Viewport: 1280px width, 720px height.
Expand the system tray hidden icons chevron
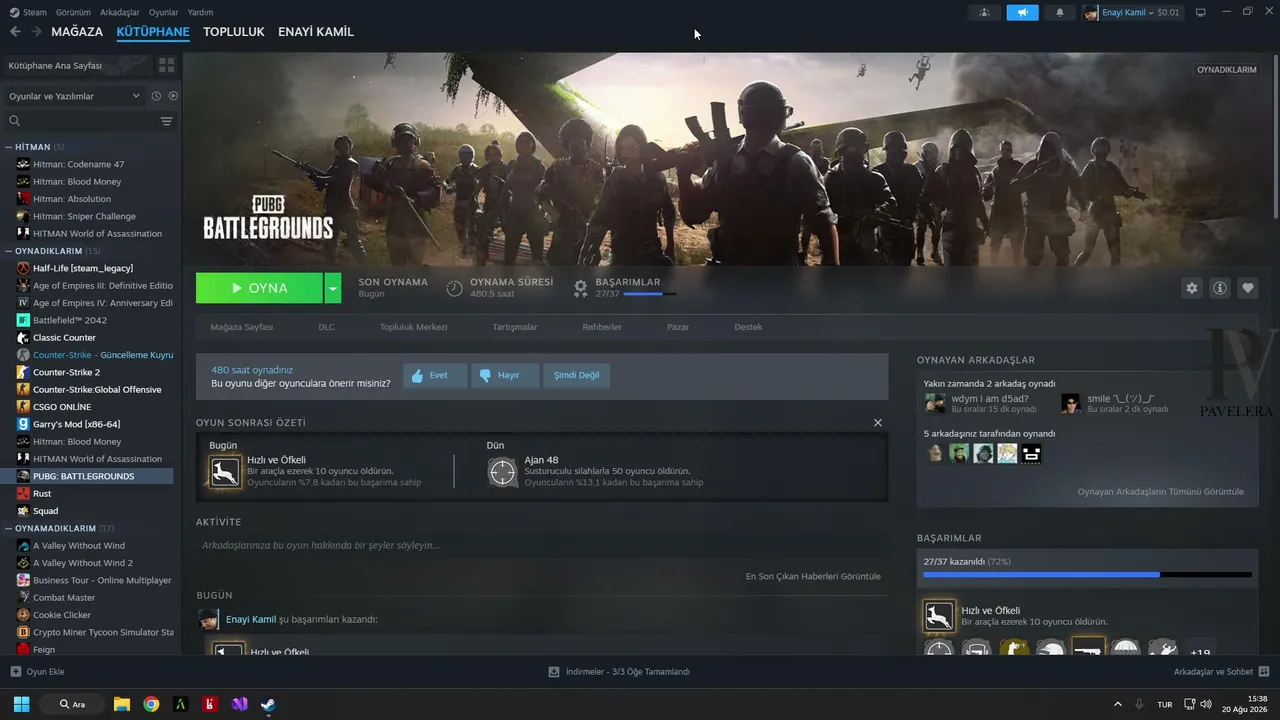(1117, 704)
